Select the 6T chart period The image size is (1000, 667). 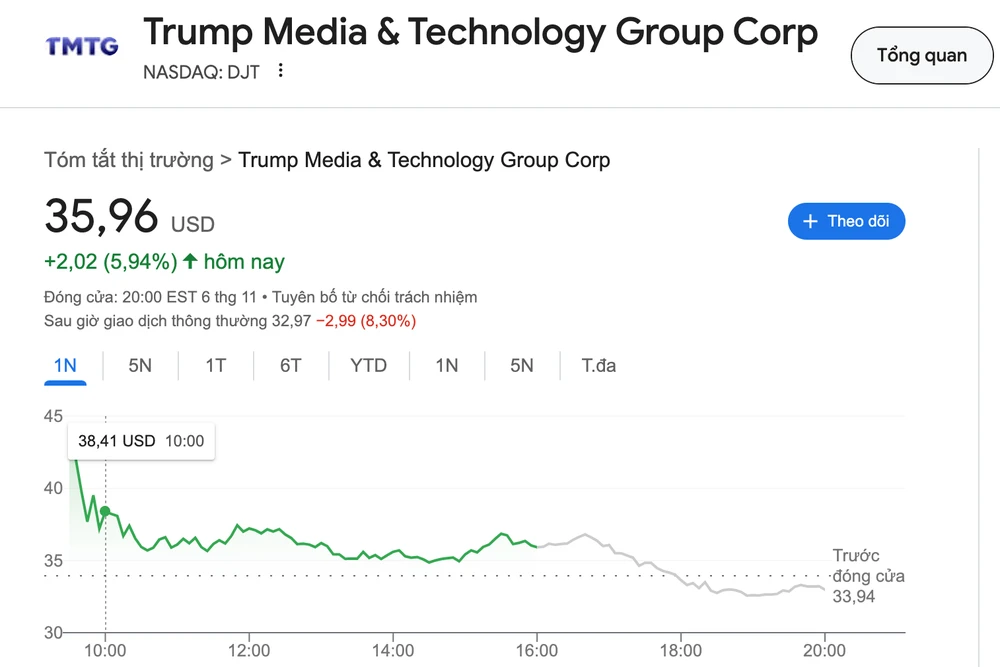click(290, 366)
